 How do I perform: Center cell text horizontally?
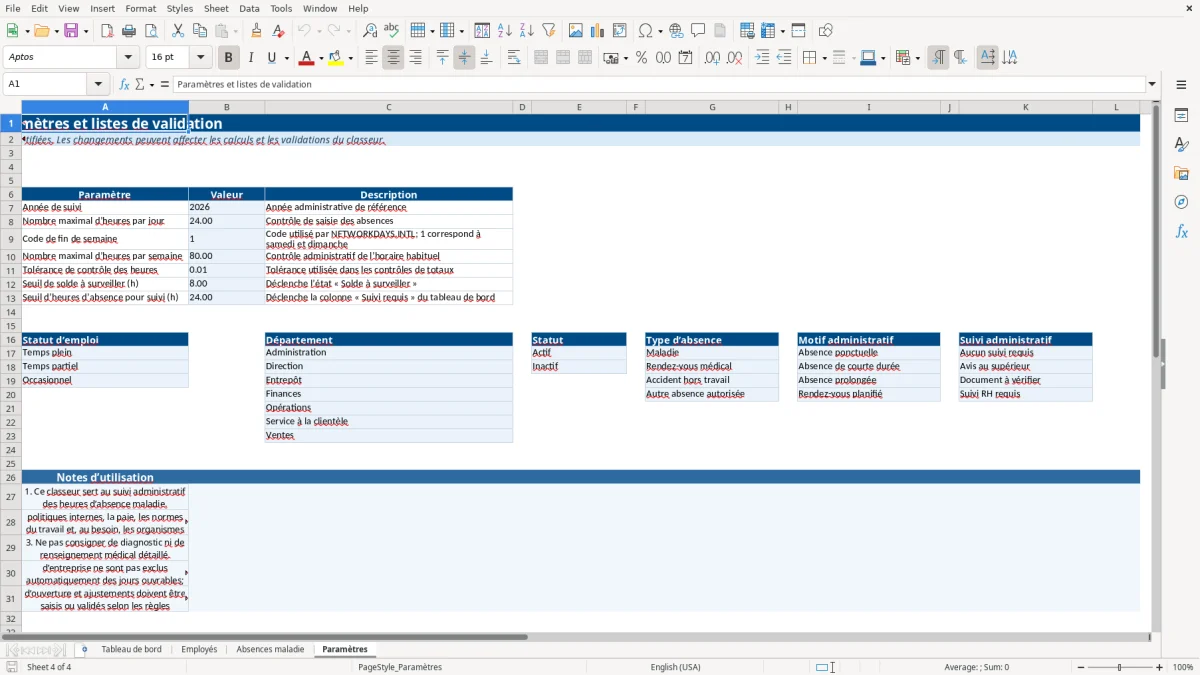393,58
